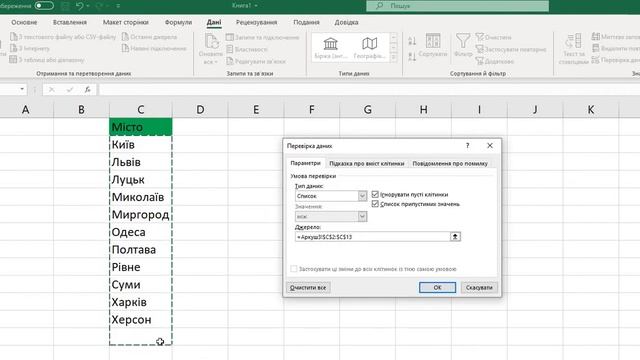Viewport: 640px width, 360px height.
Task: Toggle Застосувати ці зміни checkbox
Action: tap(294, 269)
